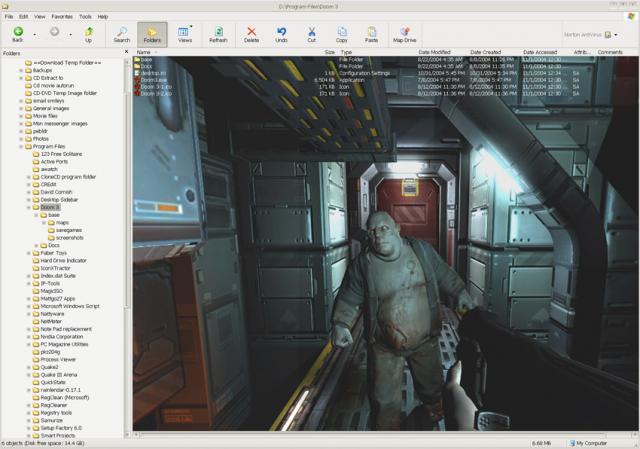Expand the Backups folder tree node
The height and width of the screenshot is (449, 640).
point(21,71)
